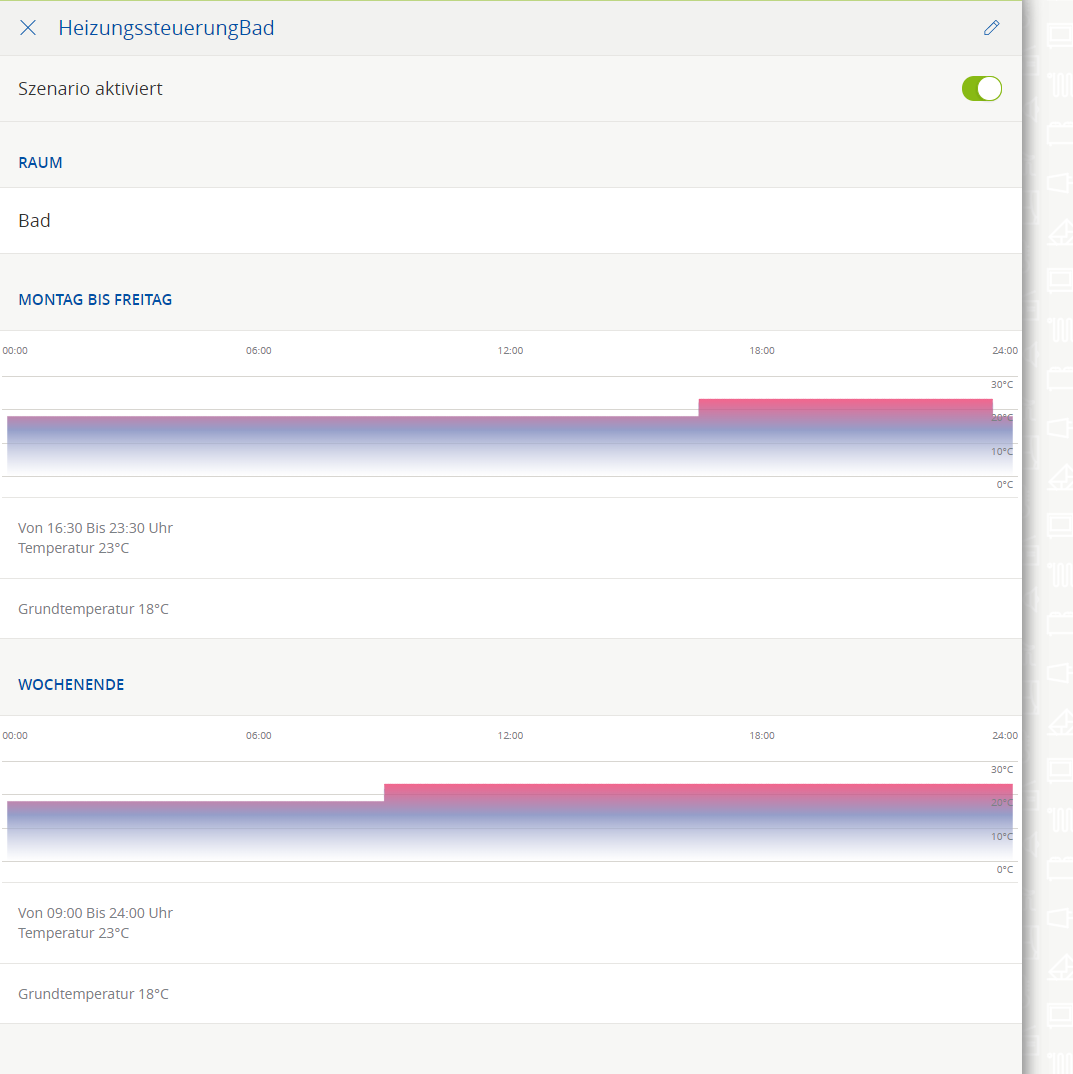Viewport: 1073px width, 1074px height.
Task: Click the 06:00 marker on weekday chart
Action: click(x=259, y=351)
